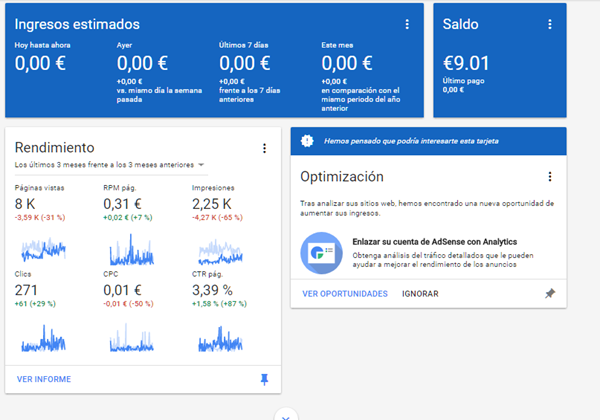Open the Optimización card three-dot menu
Image resolution: width=600 pixels, height=420 pixels.
click(550, 177)
